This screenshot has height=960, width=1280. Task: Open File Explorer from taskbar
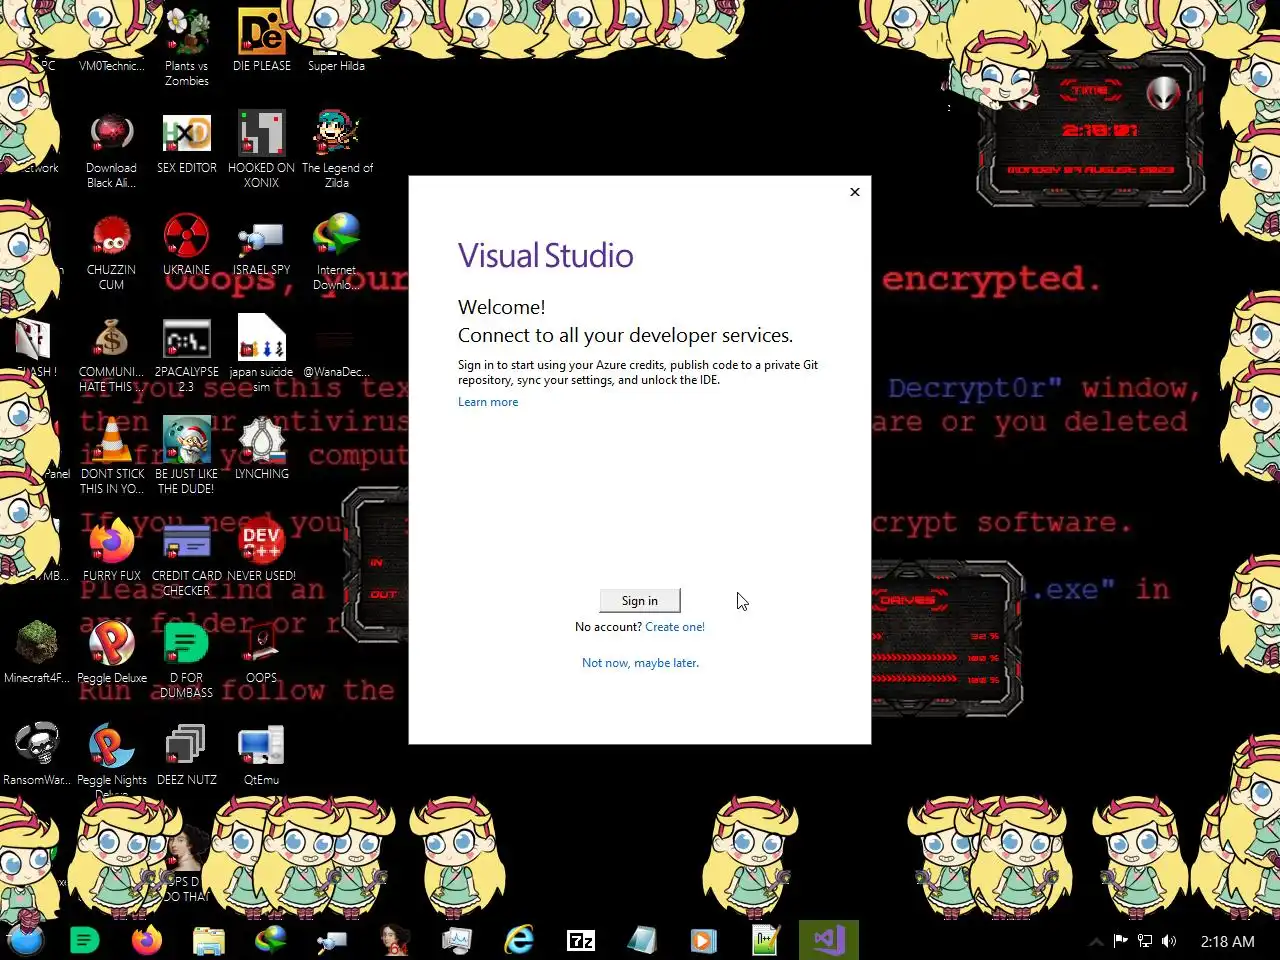pos(209,940)
